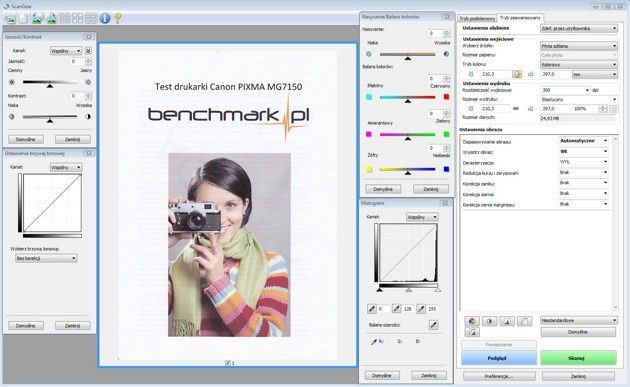Open the yellow help guide icon
This screenshot has width=630, height=387.
click(118, 18)
